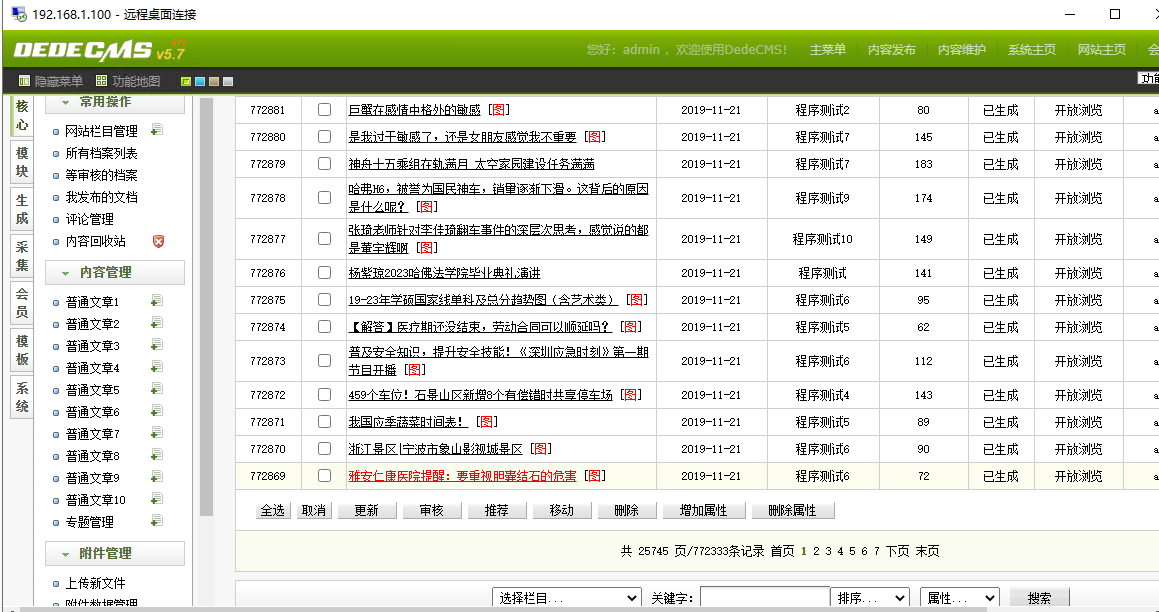Tick checkbox for article 772880
This screenshot has height=612, width=1159.
[324, 137]
